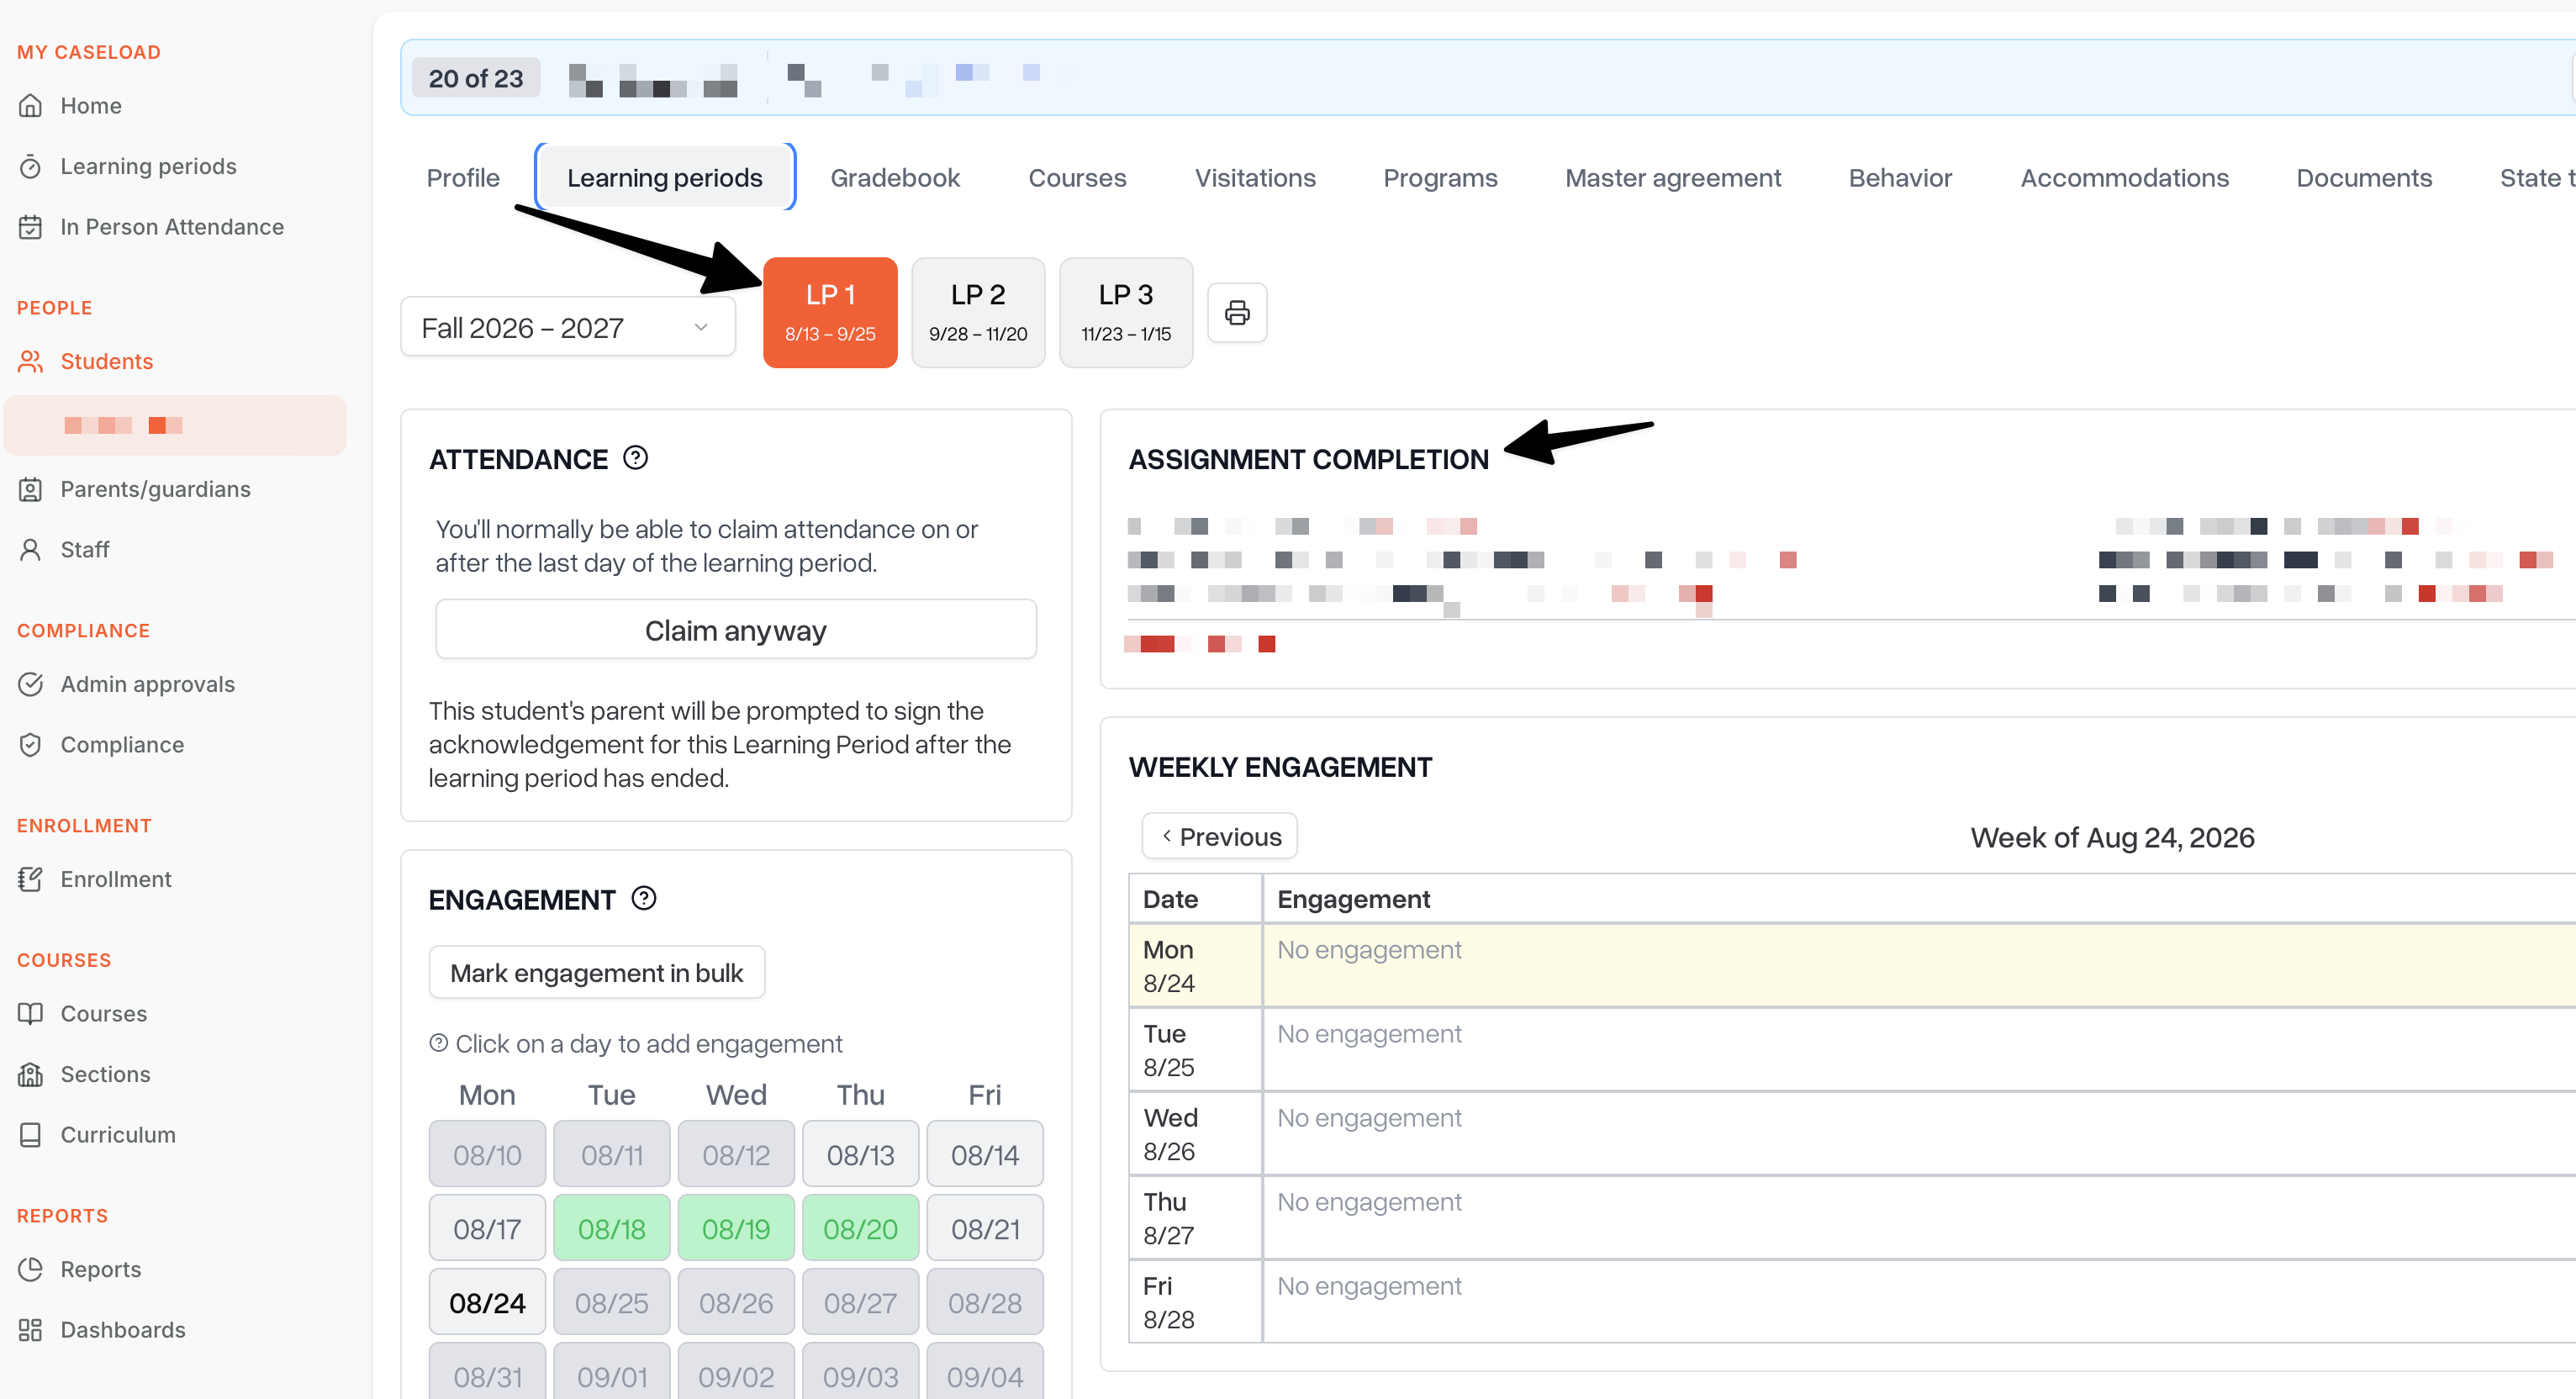Click the Tue 8/25 No engagement row
This screenshot has height=1399, width=2576.
(x=1852, y=1049)
